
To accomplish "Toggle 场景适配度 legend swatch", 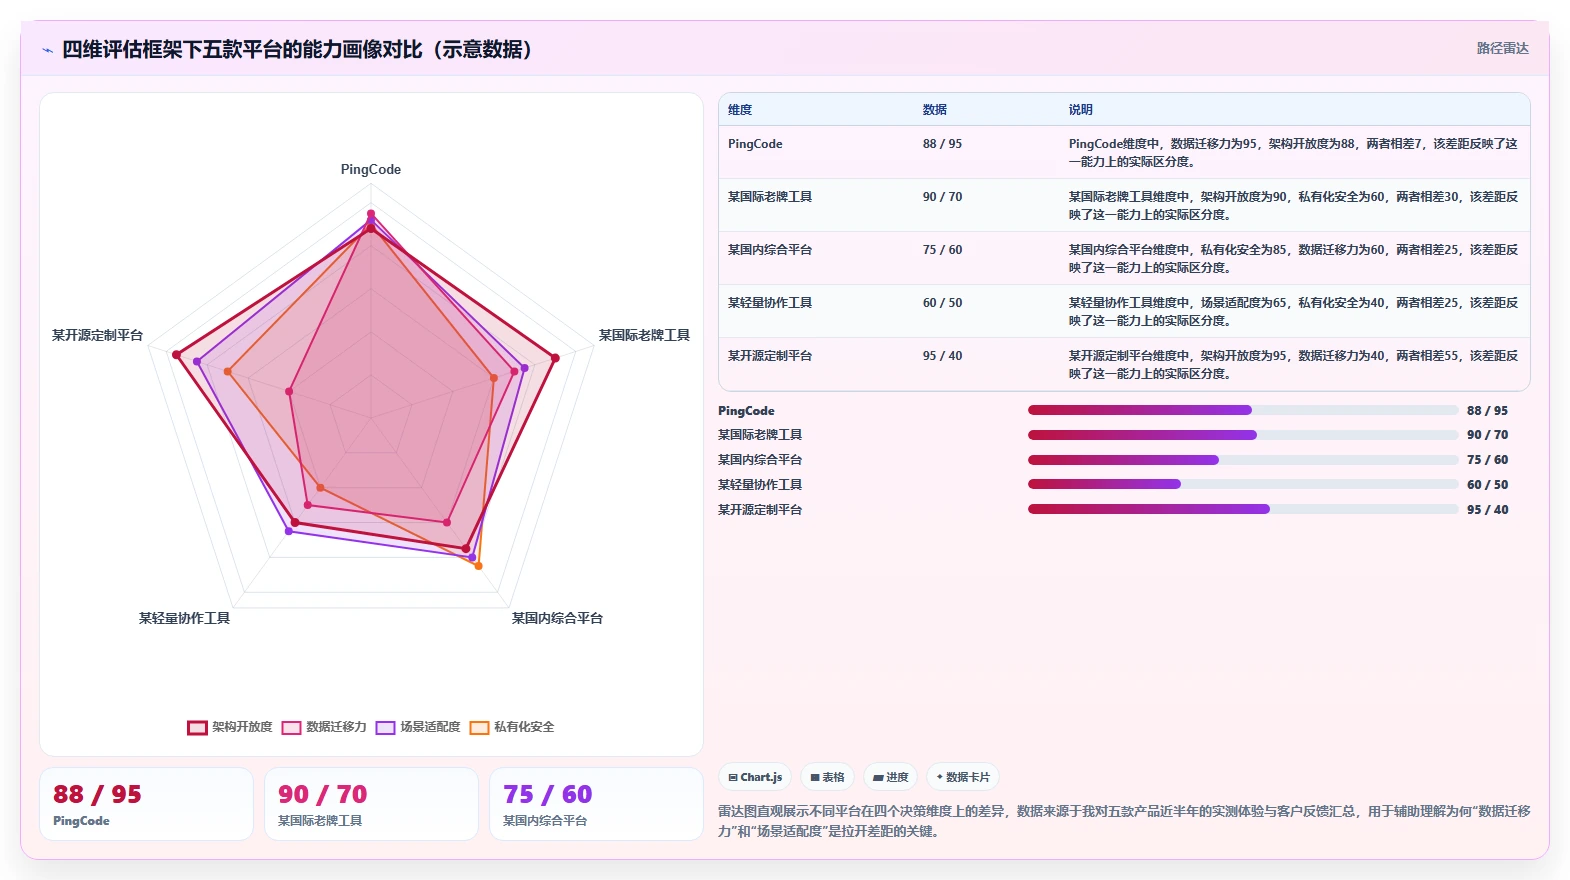I will click(385, 727).
